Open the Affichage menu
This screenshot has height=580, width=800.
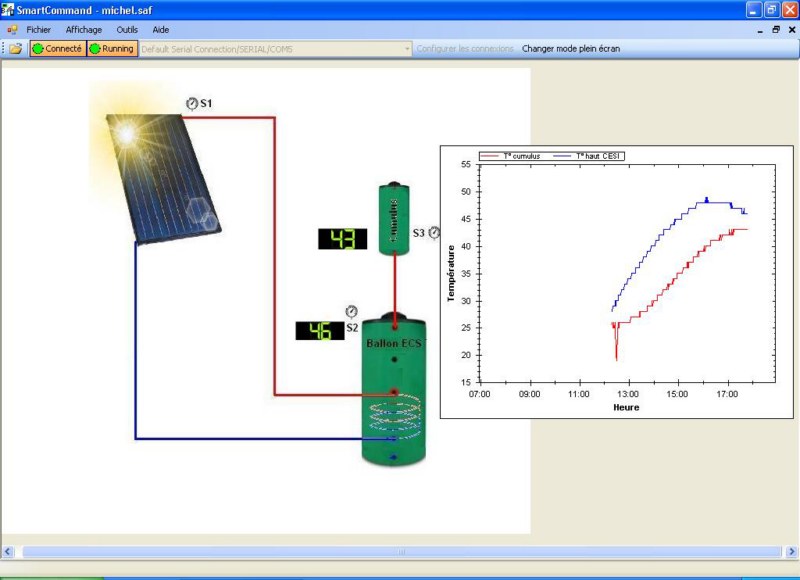pyautogui.click(x=84, y=30)
